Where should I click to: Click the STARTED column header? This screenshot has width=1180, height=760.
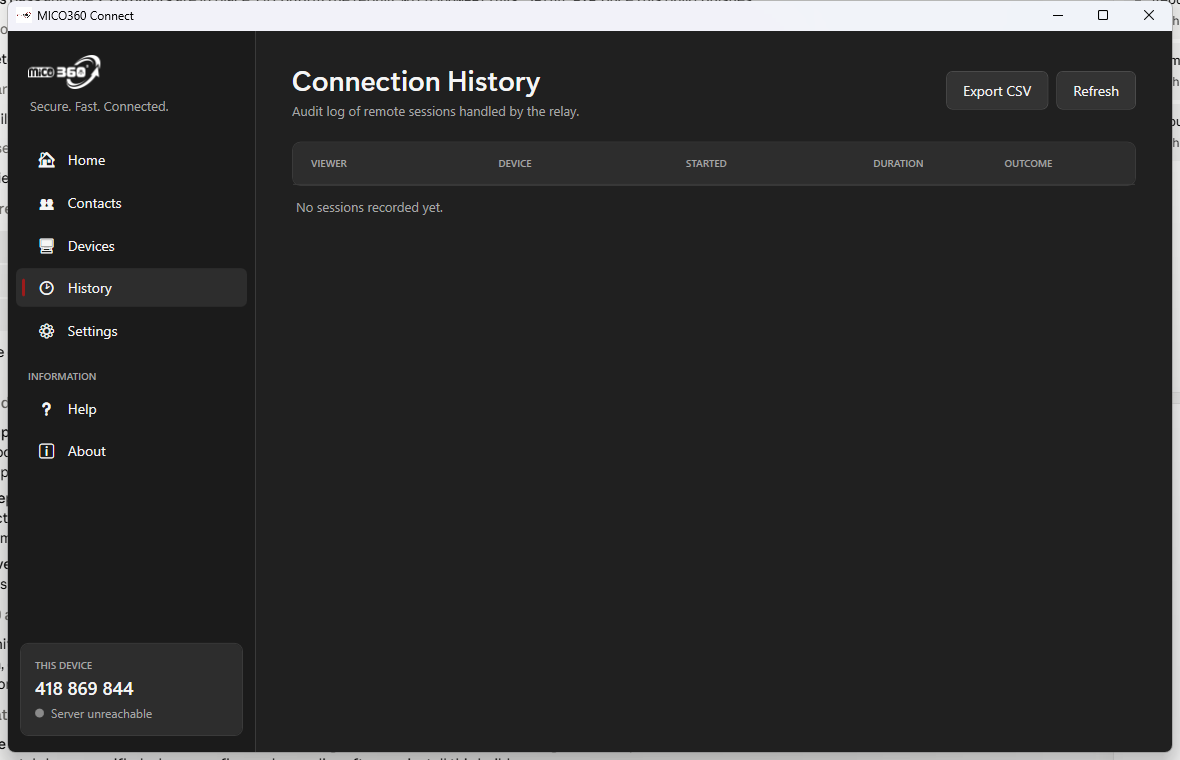pyautogui.click(x=706, y=163)
